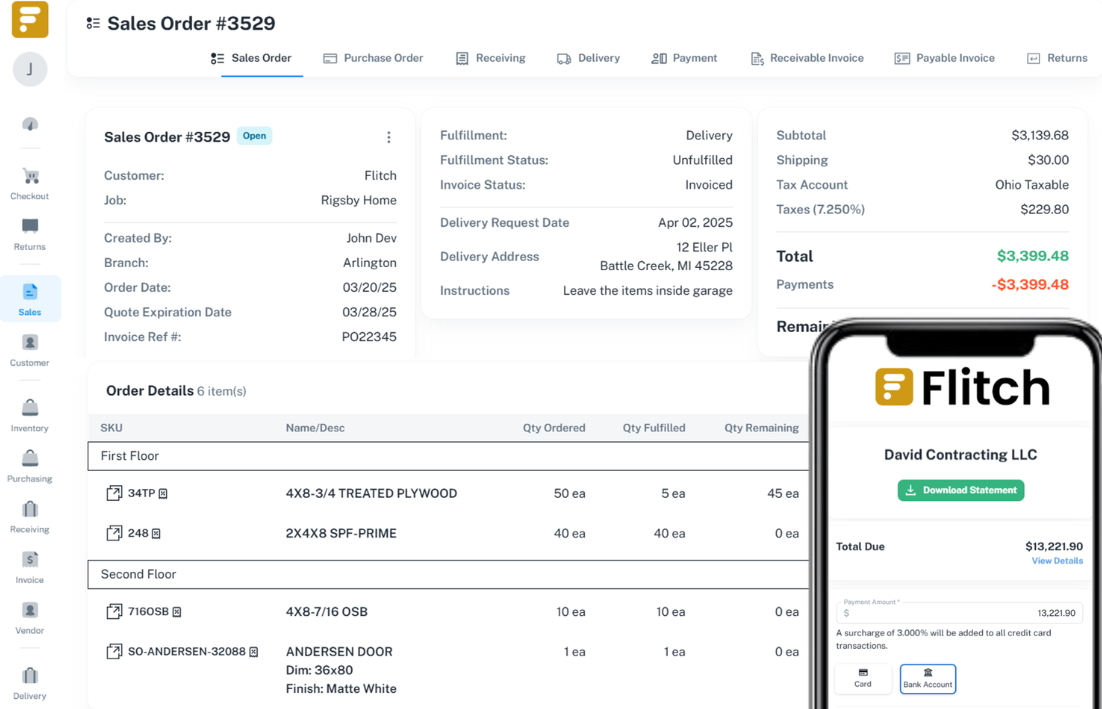The width and height of the screenshot is (1102, 709).
Task: Switch to the Purchase Order tab
Action: (373, 58)
